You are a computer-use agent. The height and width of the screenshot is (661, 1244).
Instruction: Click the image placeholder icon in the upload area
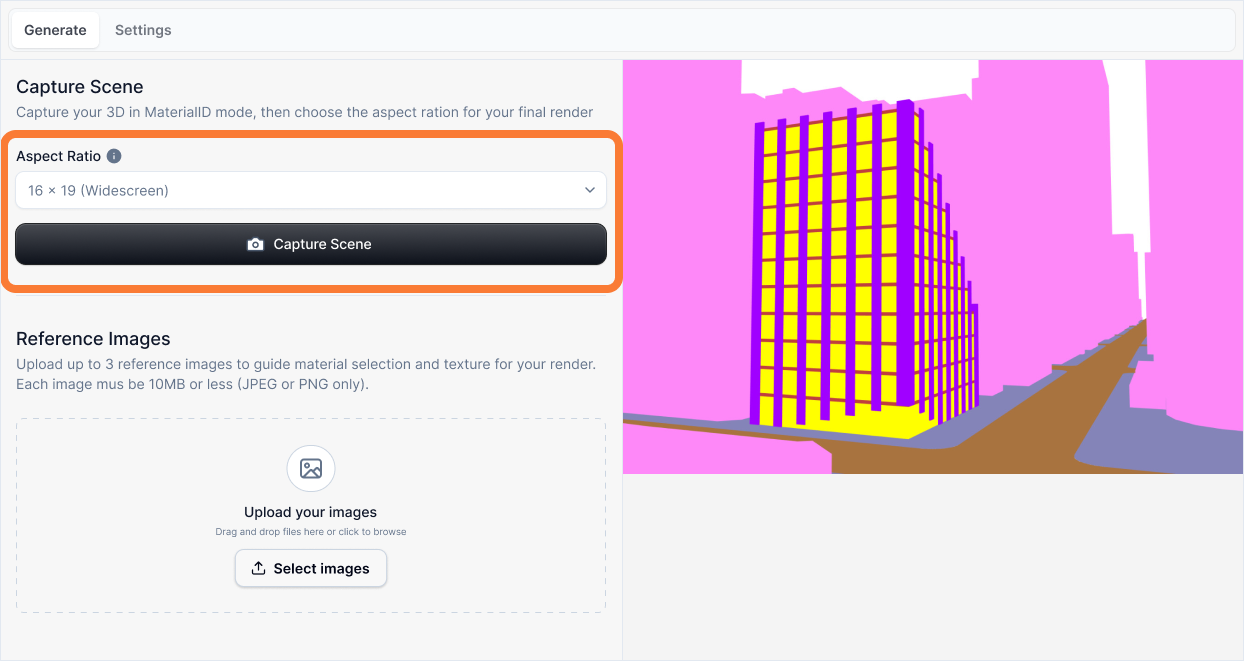(311, 468)
